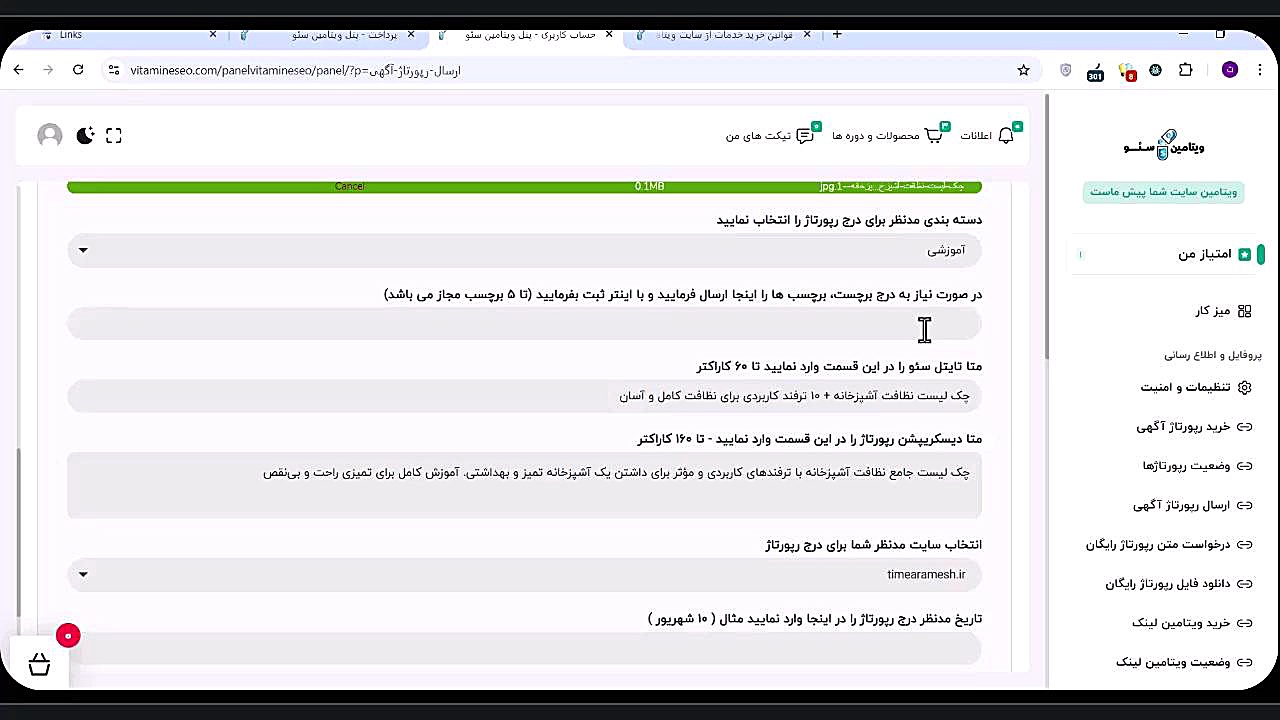Open category dropdown showing آموزشی

click(x=524, y=250)
